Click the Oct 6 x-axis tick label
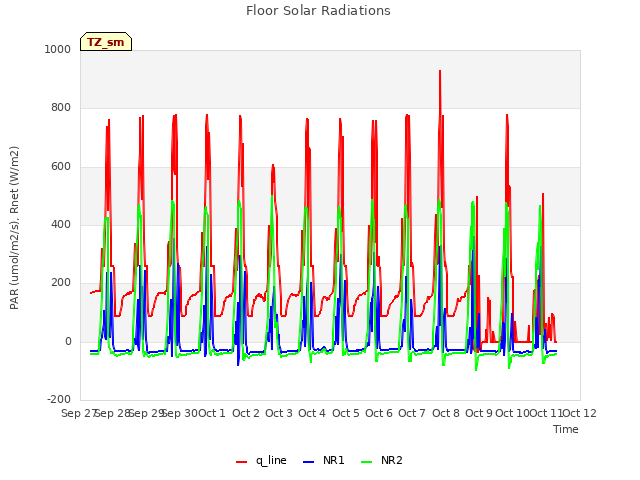Image resolution: width=640 pixels, height=480 pixels. pyautogui.click(x=379, y=413)
